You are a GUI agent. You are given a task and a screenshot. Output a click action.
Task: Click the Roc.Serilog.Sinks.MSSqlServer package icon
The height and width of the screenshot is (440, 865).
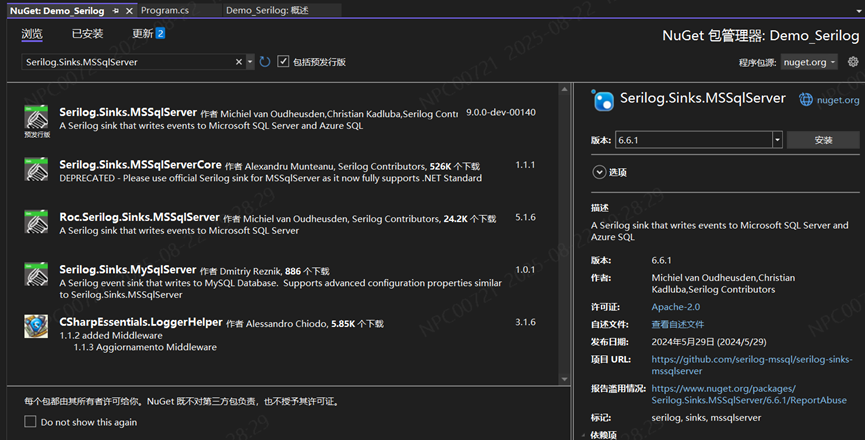[36, 221]
